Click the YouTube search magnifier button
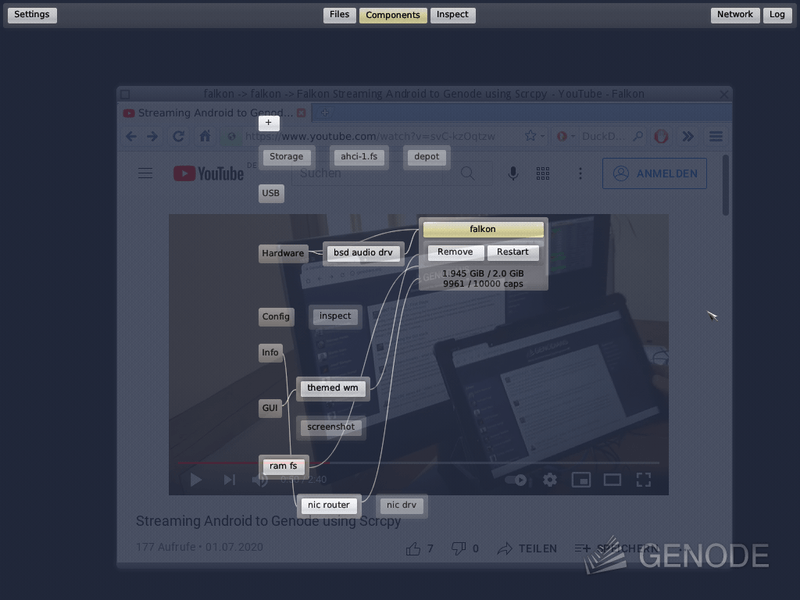800x600 pixels. [467, 173]
